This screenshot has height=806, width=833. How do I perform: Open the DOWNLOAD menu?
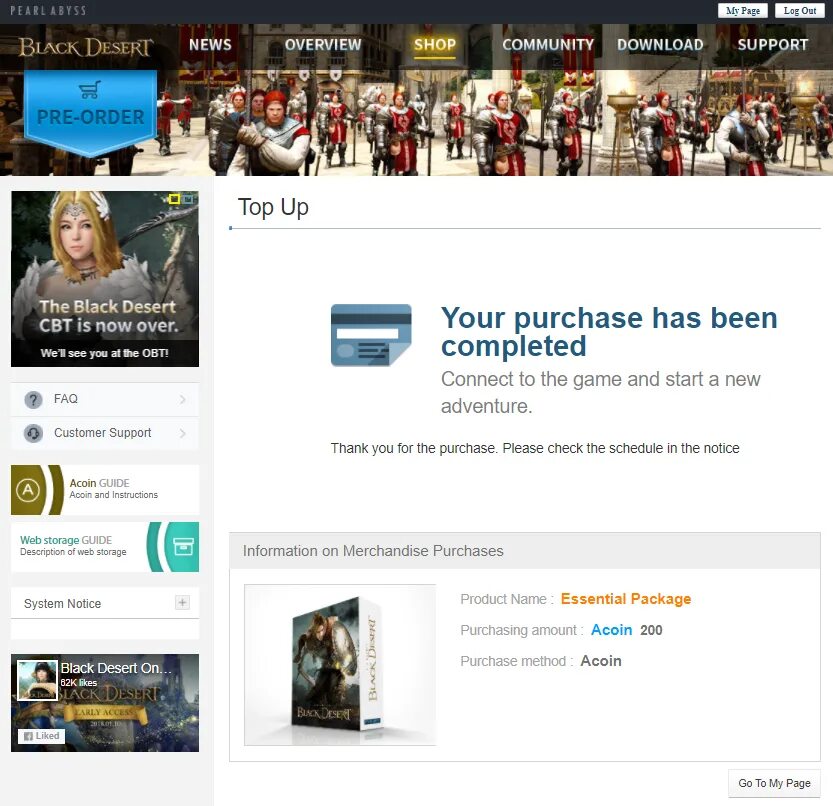(x=660, y=45)
